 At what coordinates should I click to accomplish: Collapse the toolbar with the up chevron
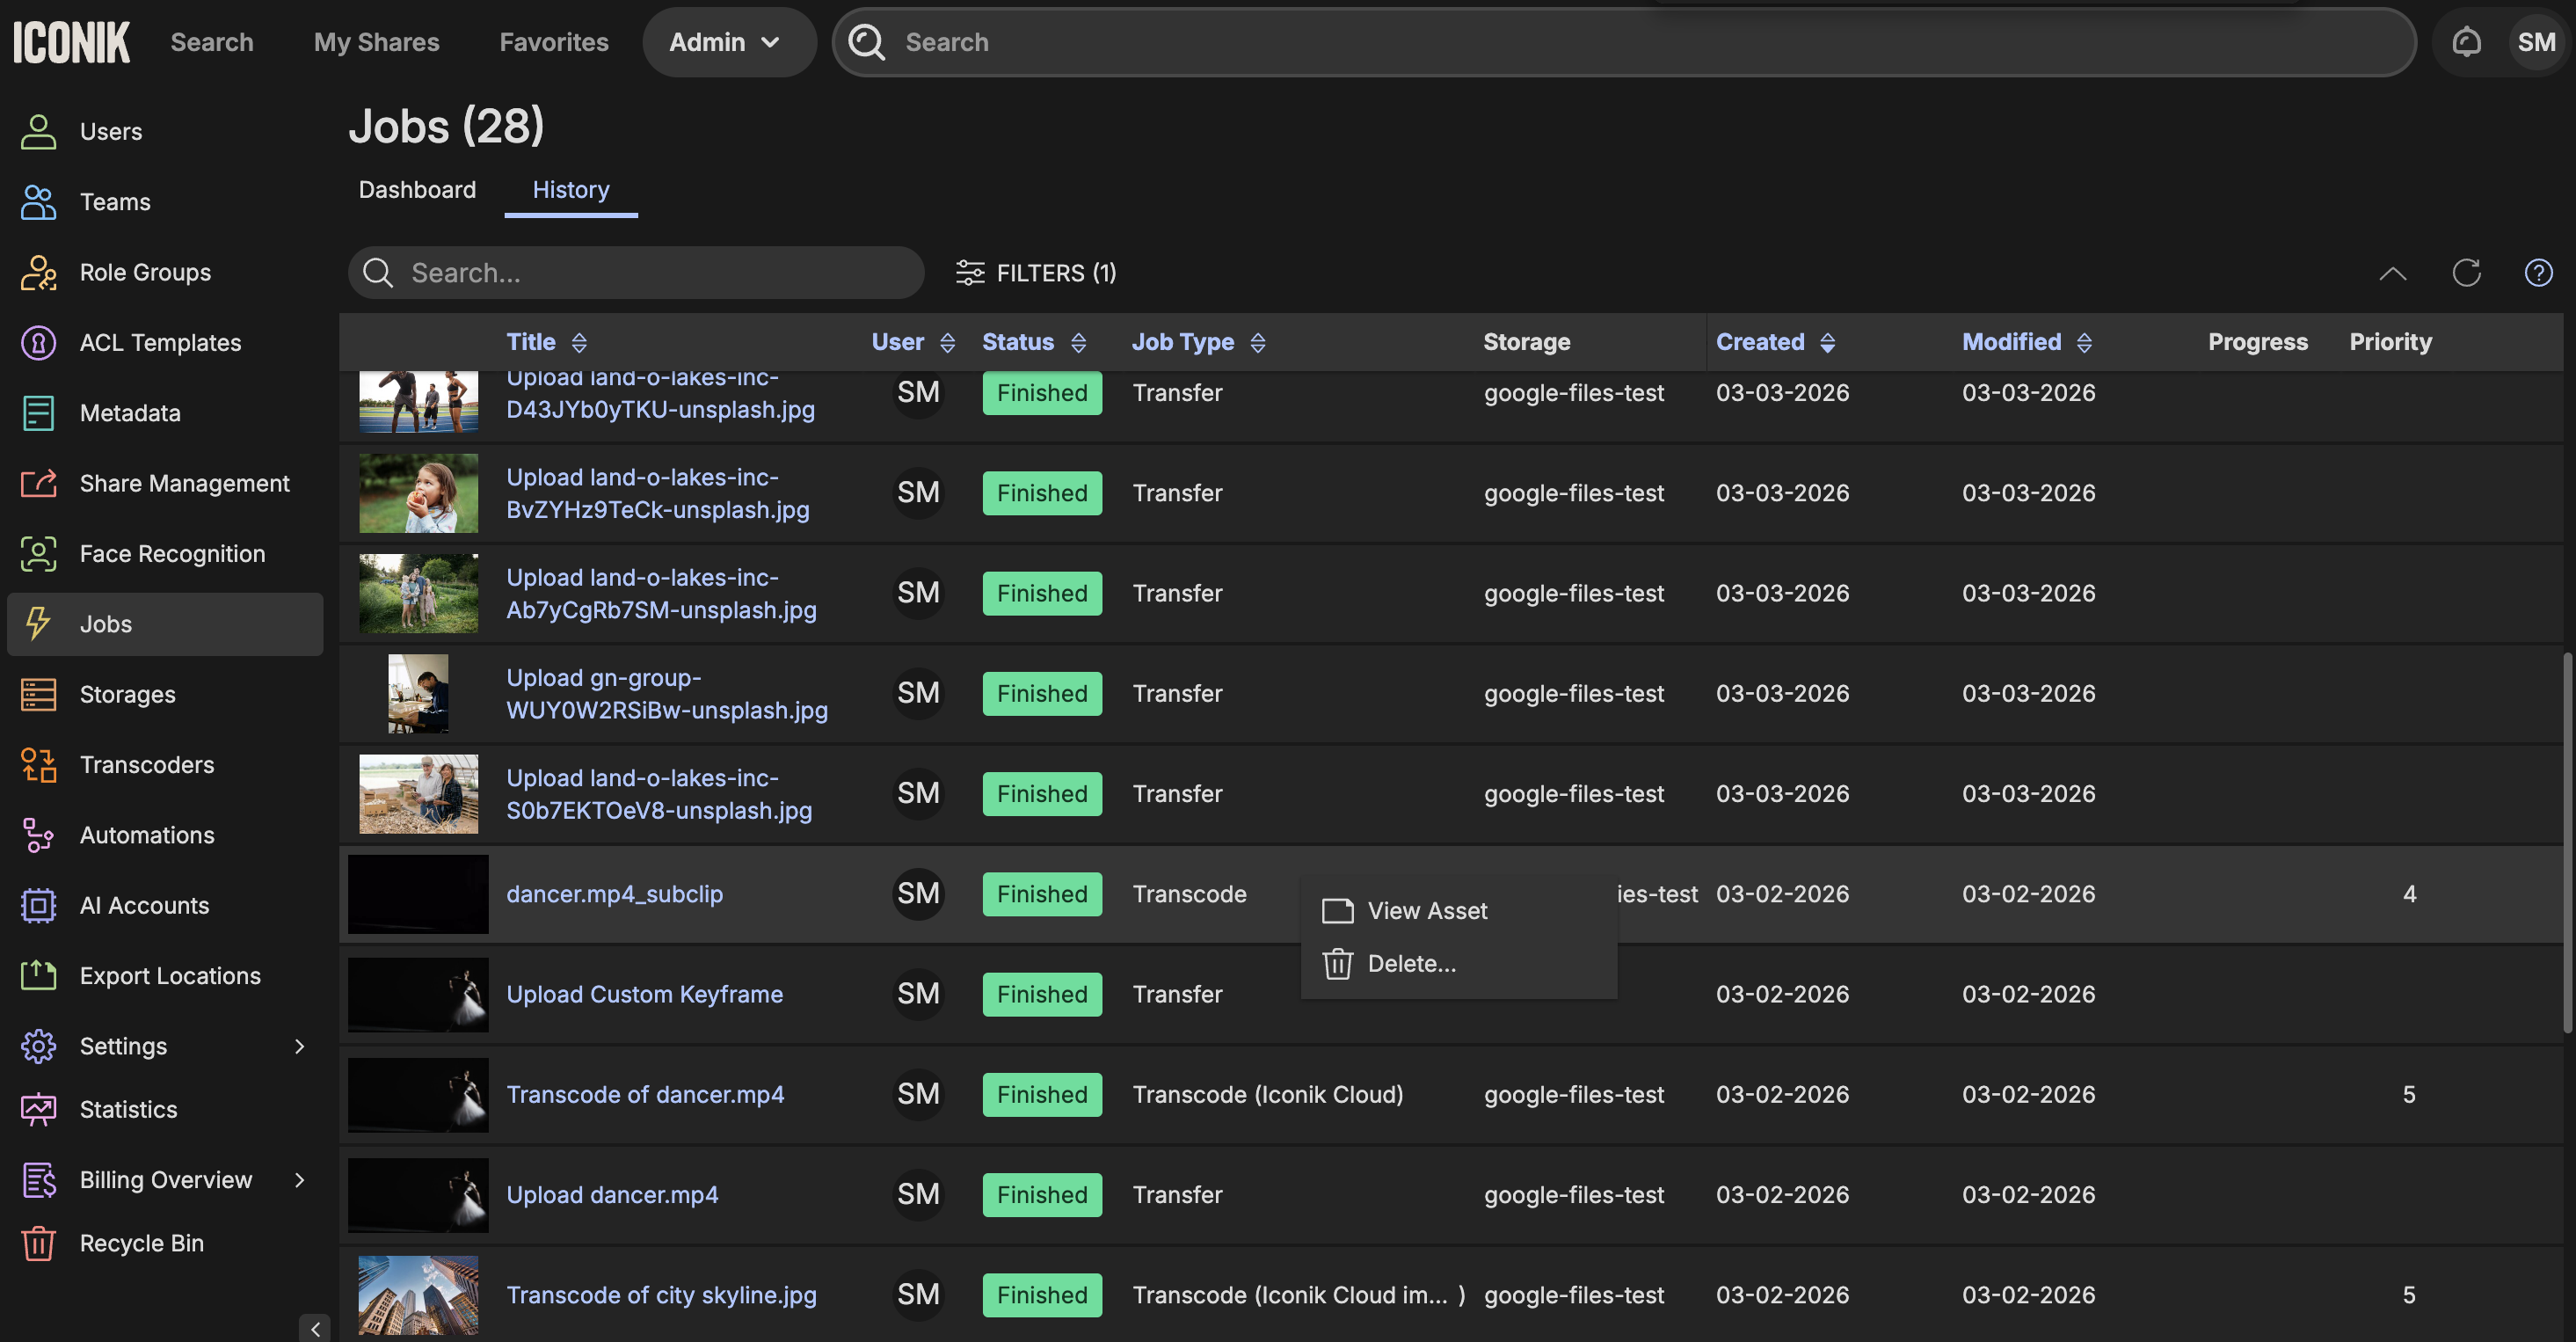coord(2392,273)
